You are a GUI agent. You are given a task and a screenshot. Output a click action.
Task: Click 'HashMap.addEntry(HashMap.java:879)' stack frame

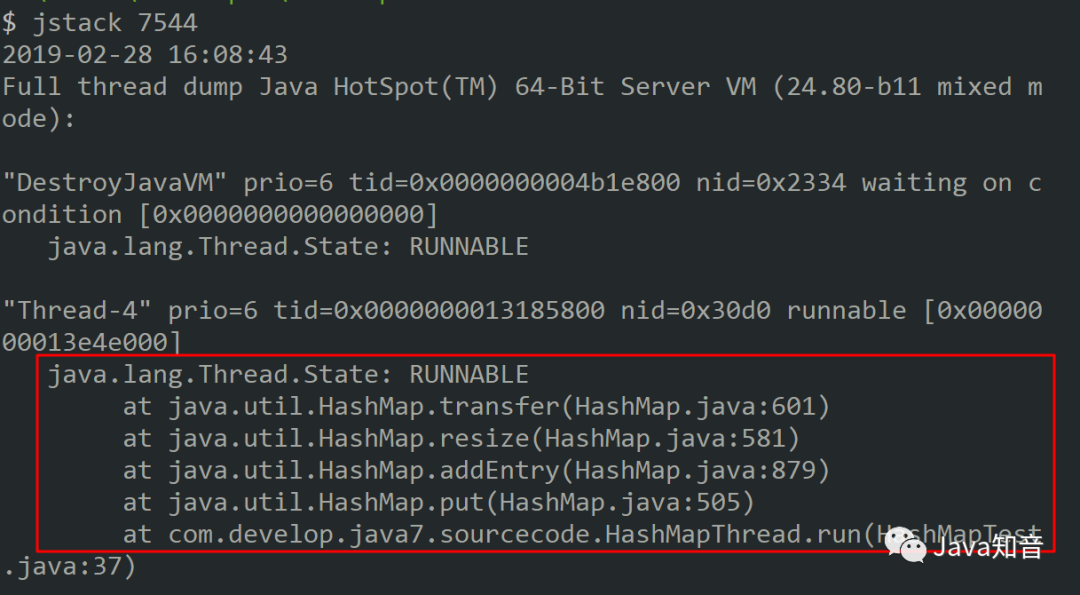477,470
